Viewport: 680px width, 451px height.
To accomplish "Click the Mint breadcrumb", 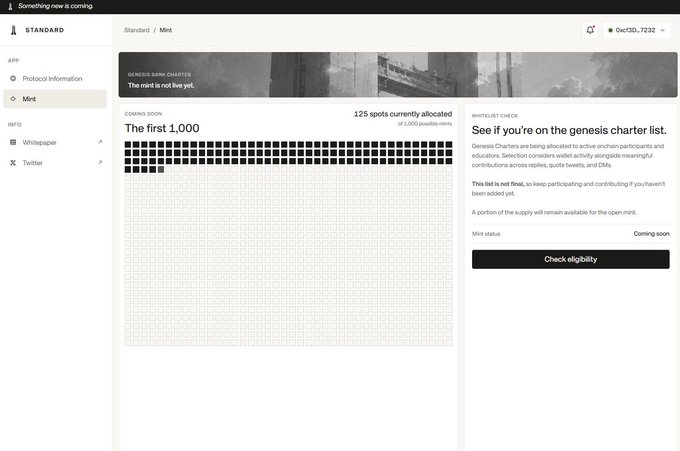I will pos(166,30).
